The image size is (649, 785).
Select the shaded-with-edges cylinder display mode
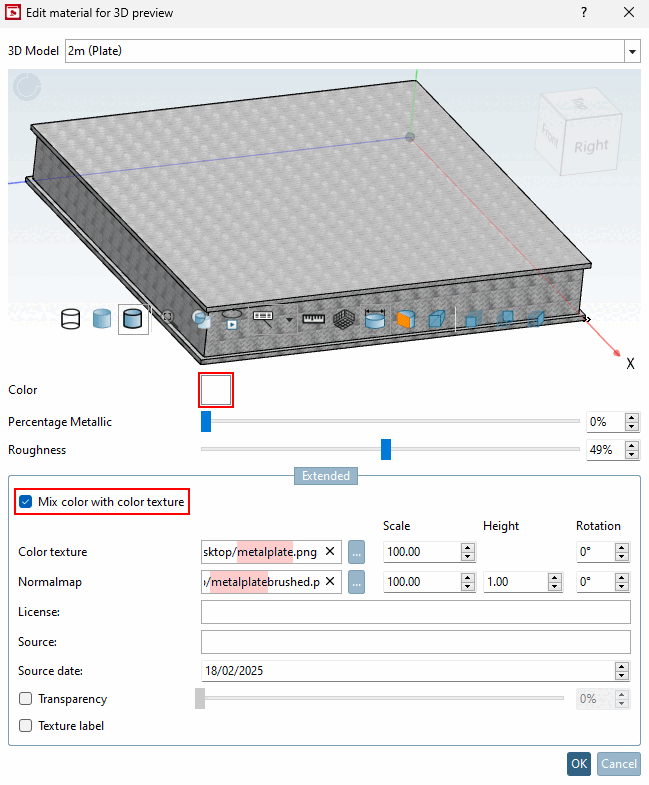click(133, 319)
